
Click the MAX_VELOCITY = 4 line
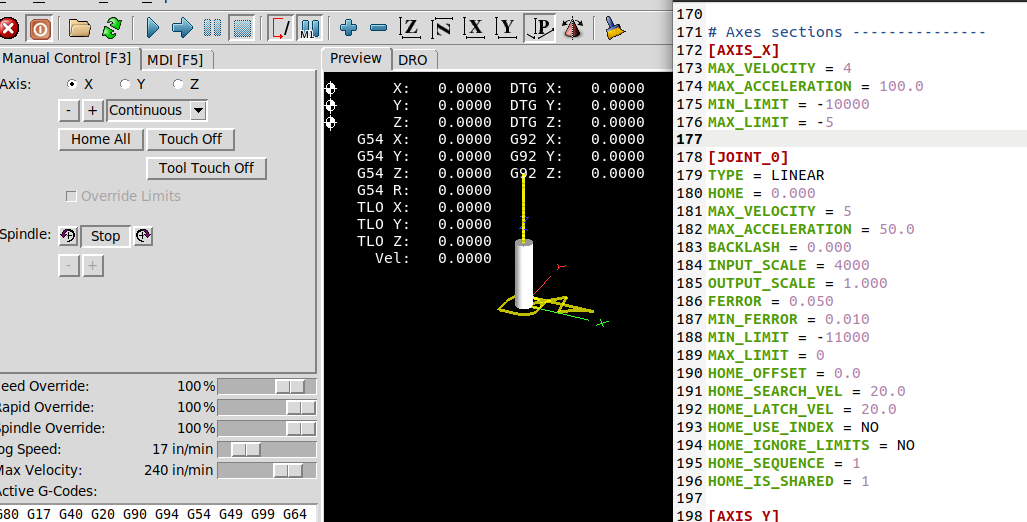779,68
